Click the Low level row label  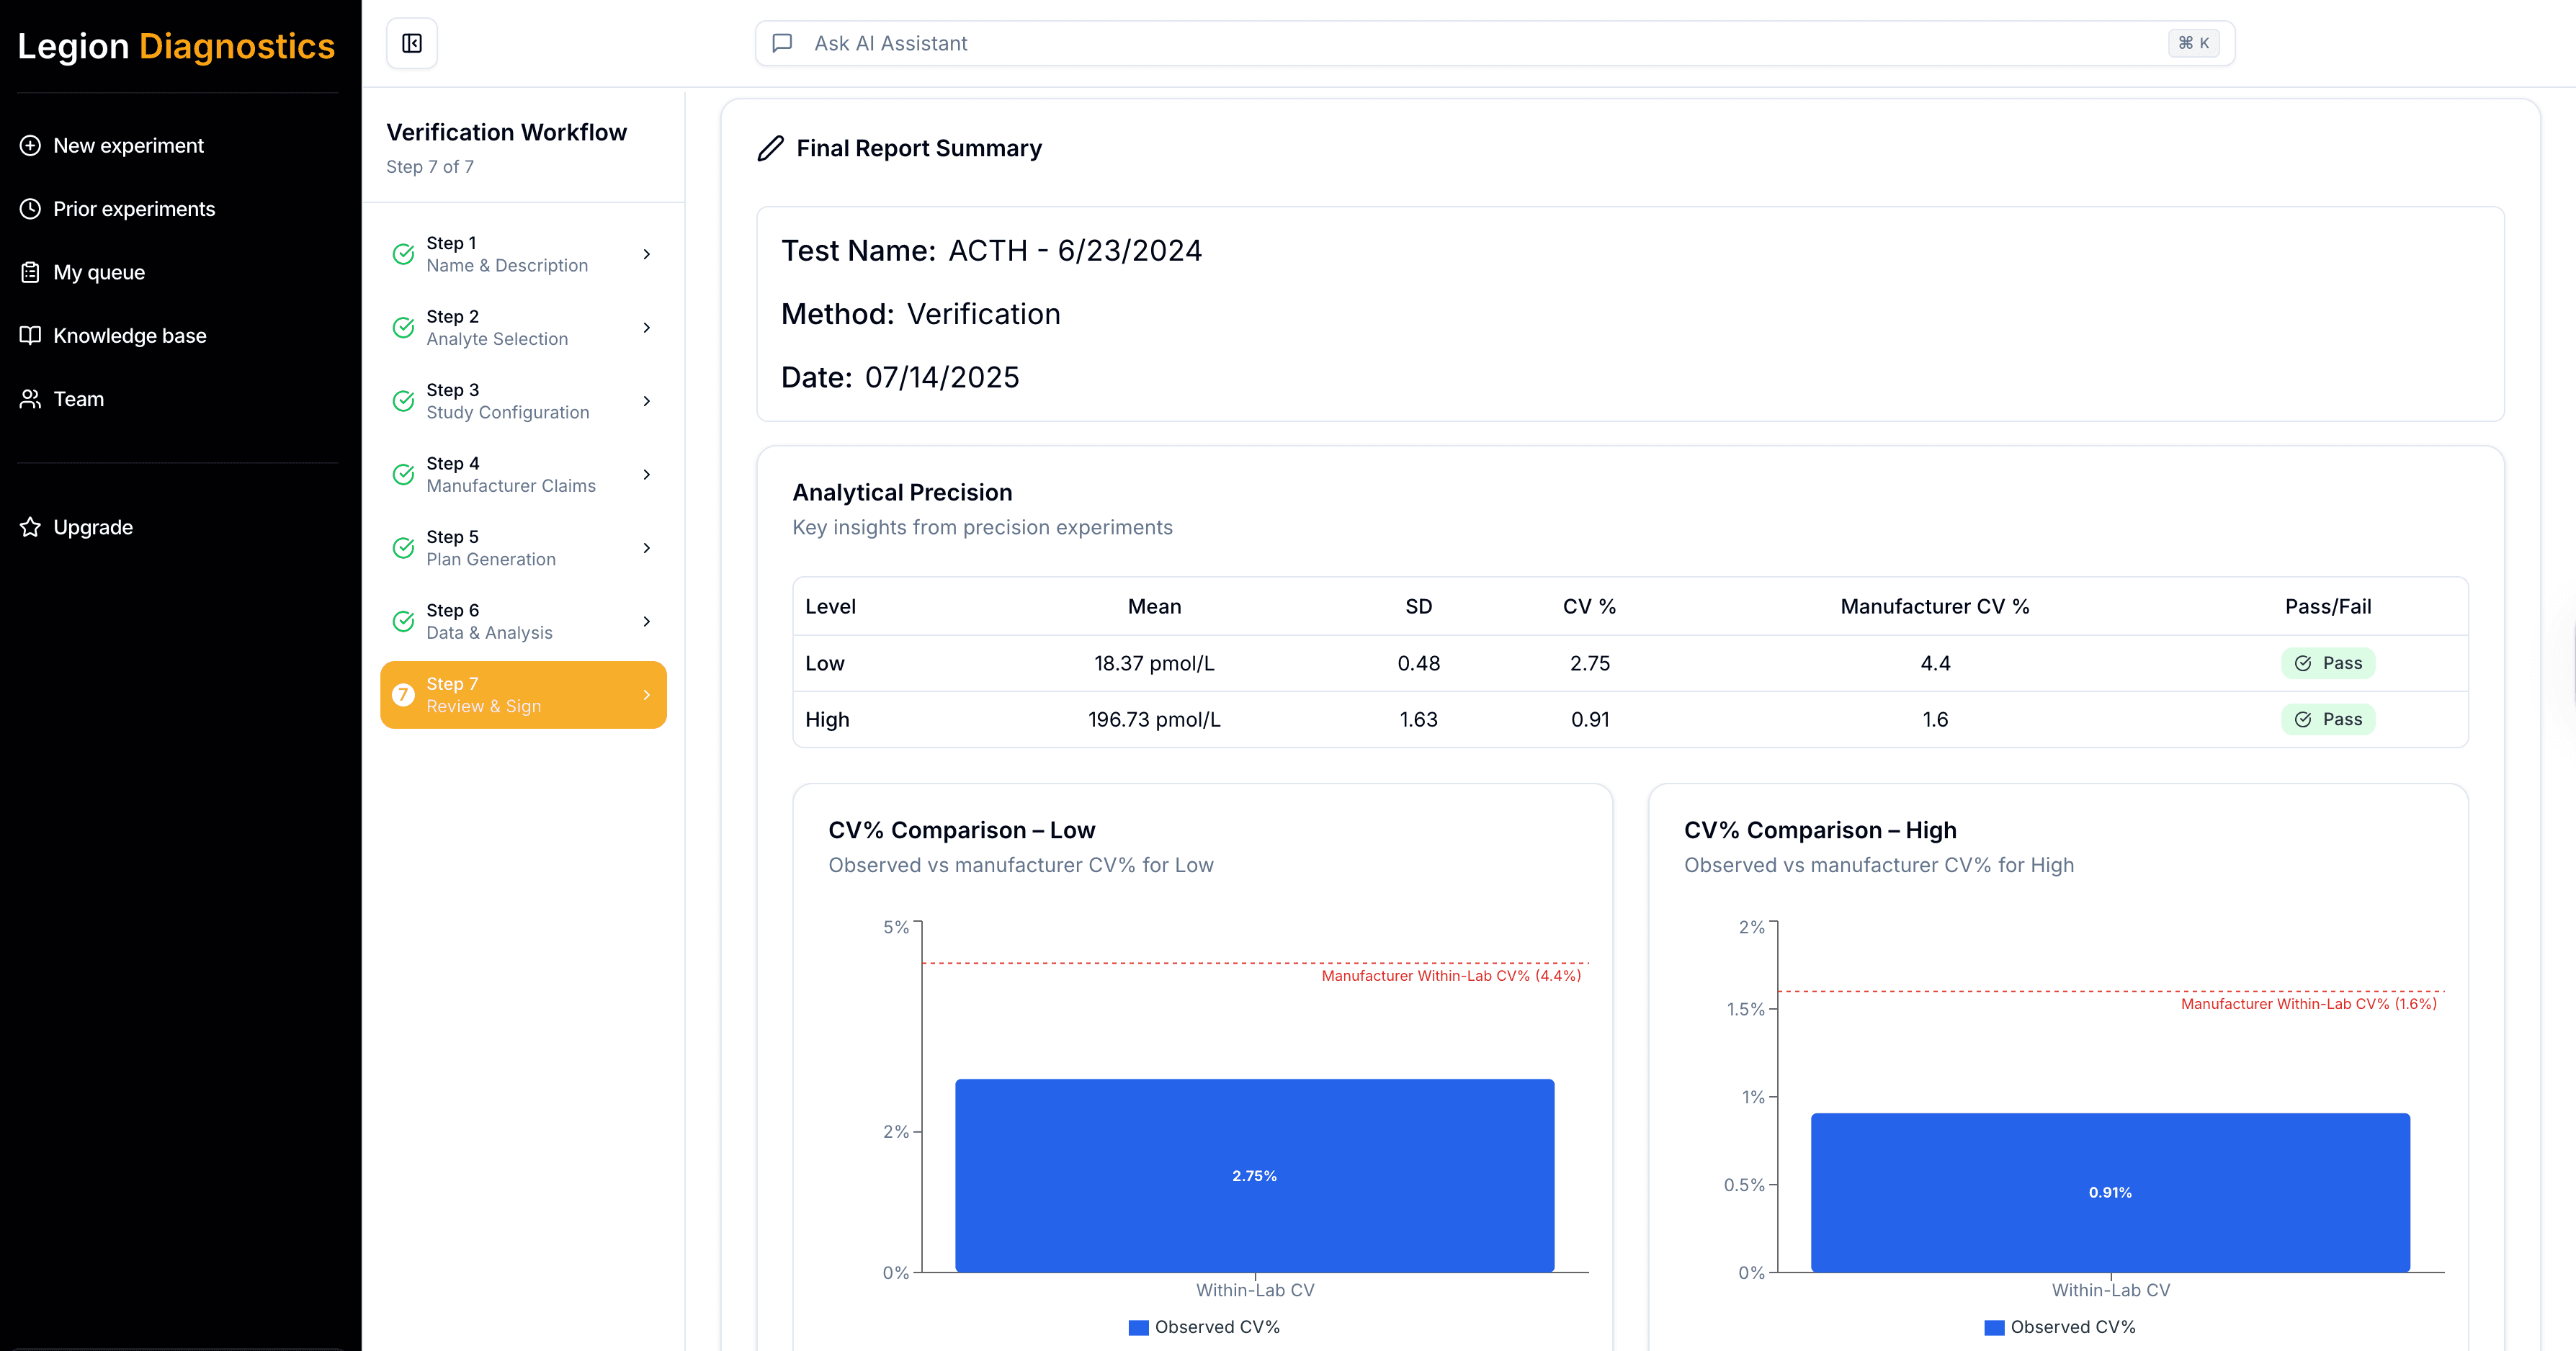[x=825, y=663]
